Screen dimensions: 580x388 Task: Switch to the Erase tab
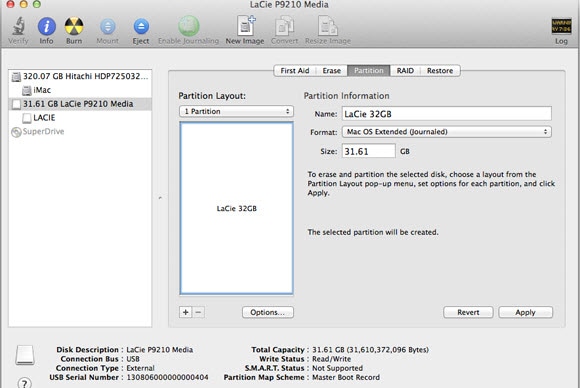tap(331, 71)
